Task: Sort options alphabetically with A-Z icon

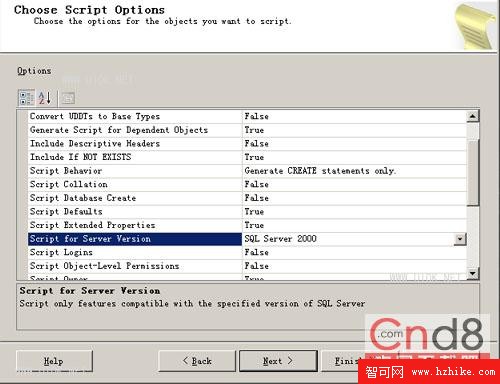Action: 44,98
